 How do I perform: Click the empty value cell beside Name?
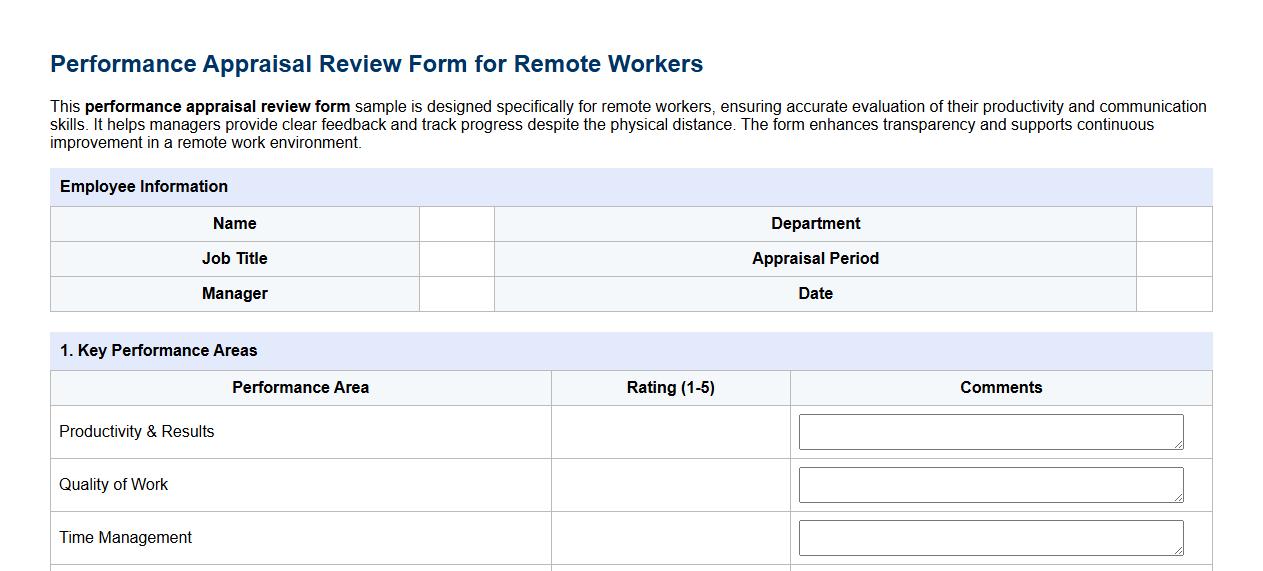[x=457, y=224]
